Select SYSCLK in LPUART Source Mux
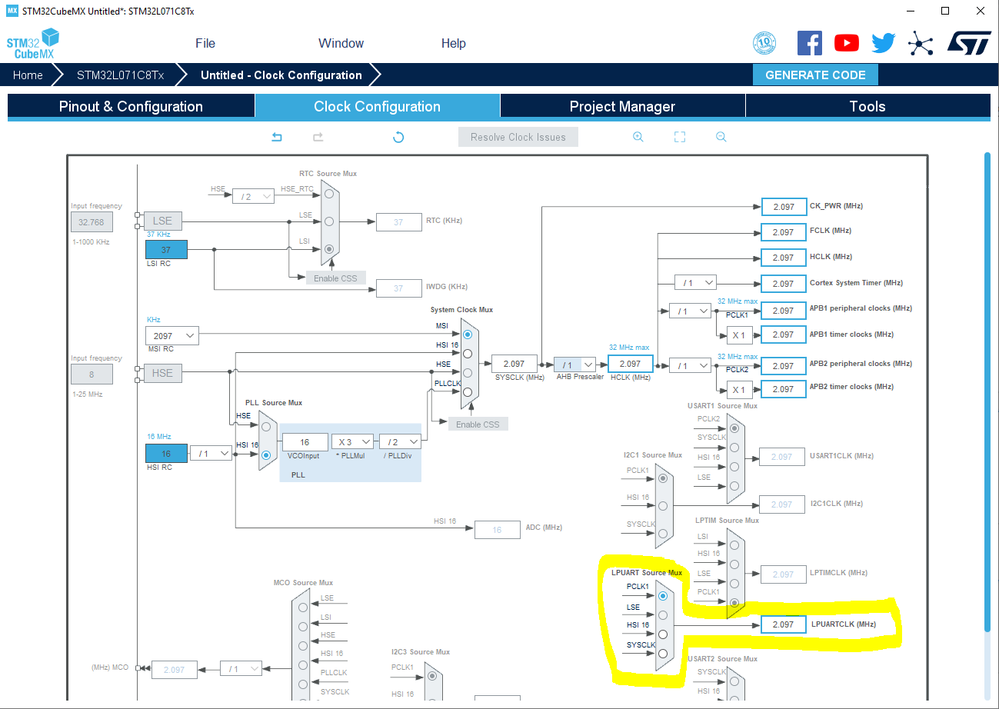This screenshot has height=709, width=999. click(x=663, y=654)
